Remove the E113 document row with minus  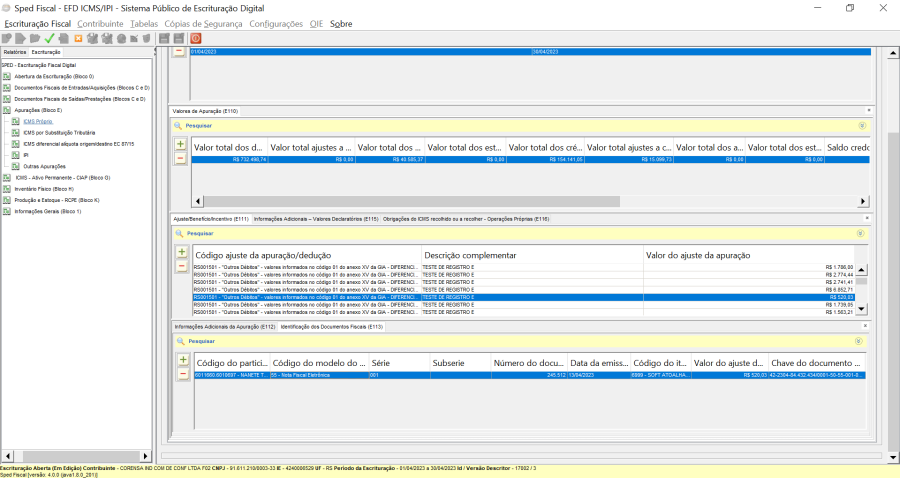pos(183,374)
